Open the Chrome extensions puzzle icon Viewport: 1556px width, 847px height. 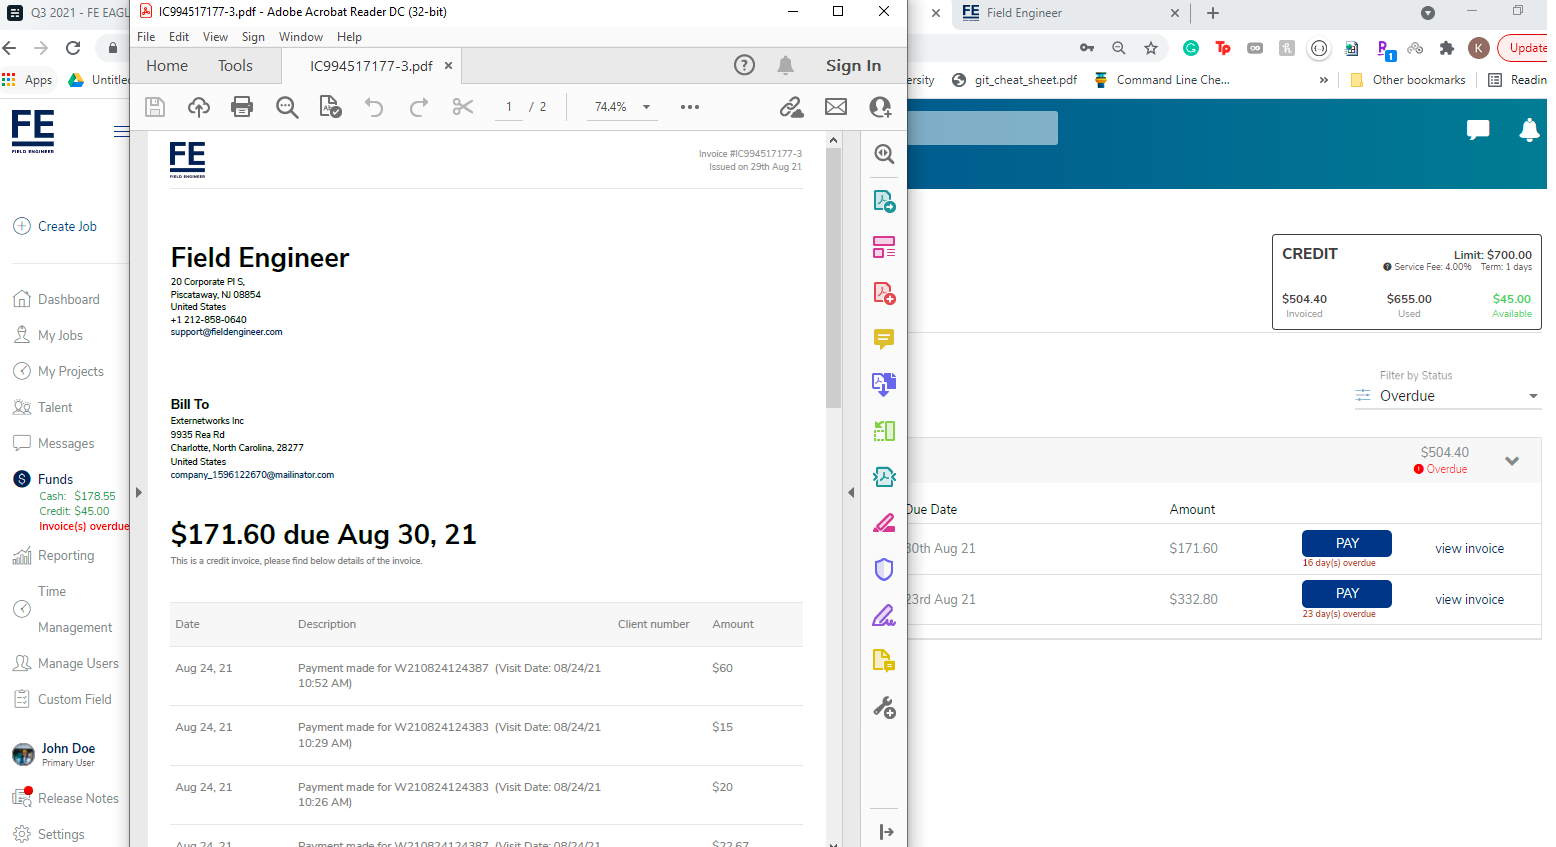1447,48
